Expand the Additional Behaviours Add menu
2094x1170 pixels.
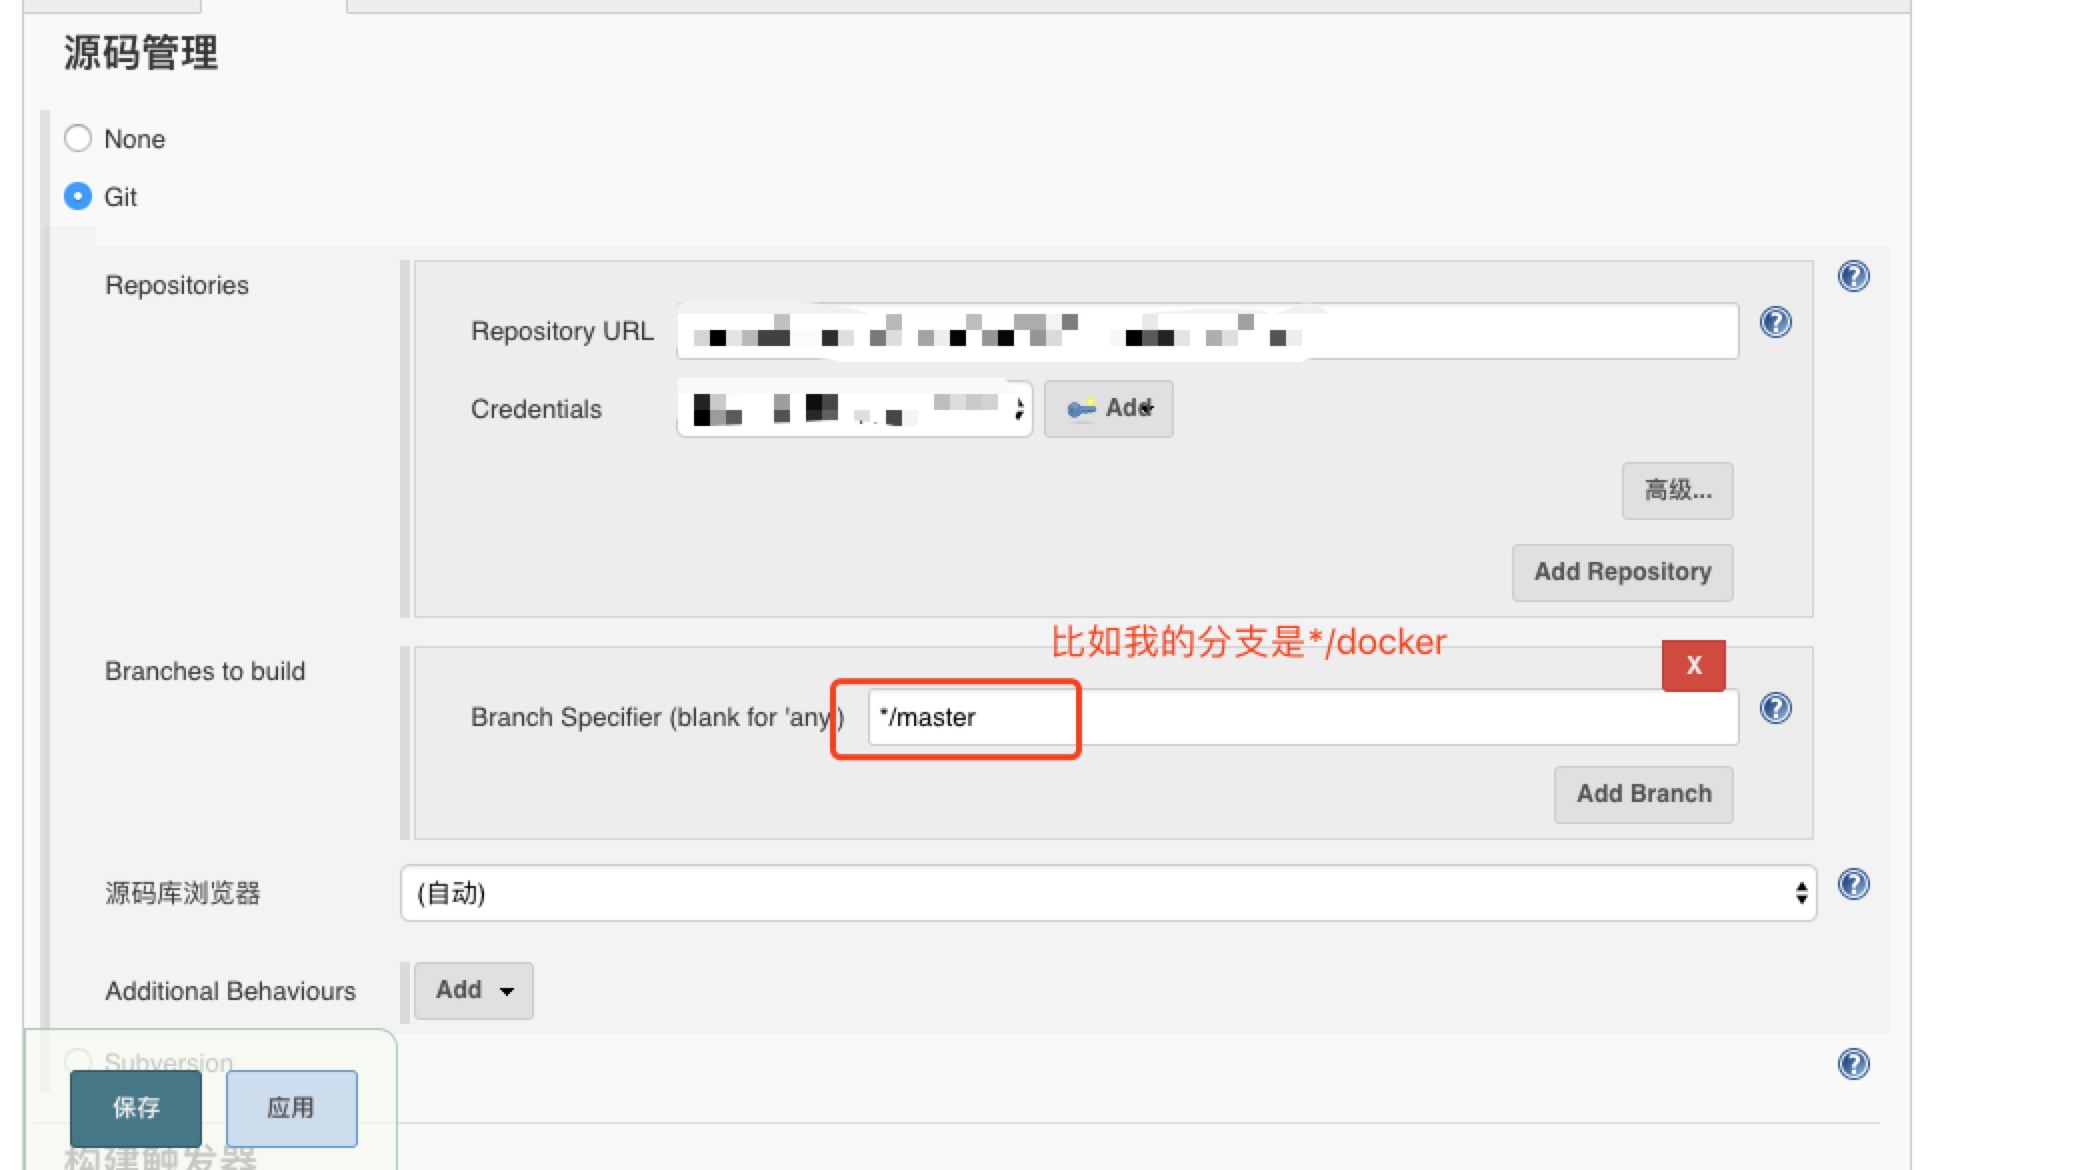pos(473,989)
